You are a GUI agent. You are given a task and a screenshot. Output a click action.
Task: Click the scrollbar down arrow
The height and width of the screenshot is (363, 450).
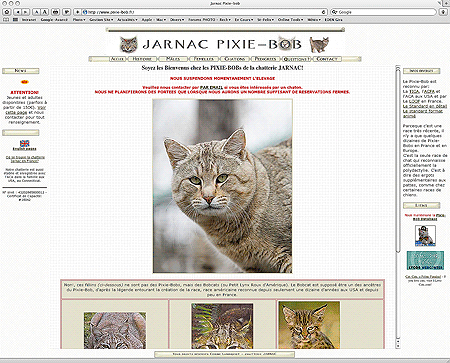[x=398, y=346]
